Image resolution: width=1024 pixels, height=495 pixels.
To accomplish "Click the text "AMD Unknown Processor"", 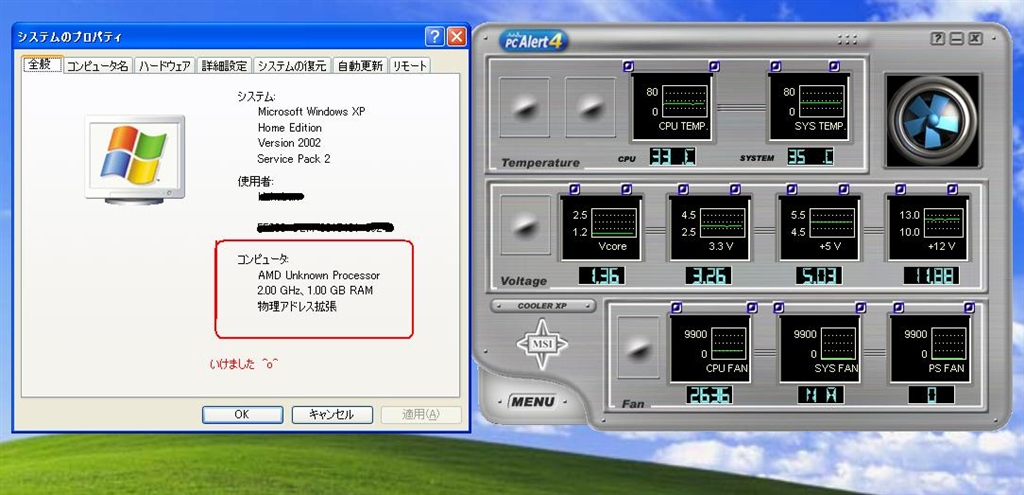I will click(x=319, y=275).
